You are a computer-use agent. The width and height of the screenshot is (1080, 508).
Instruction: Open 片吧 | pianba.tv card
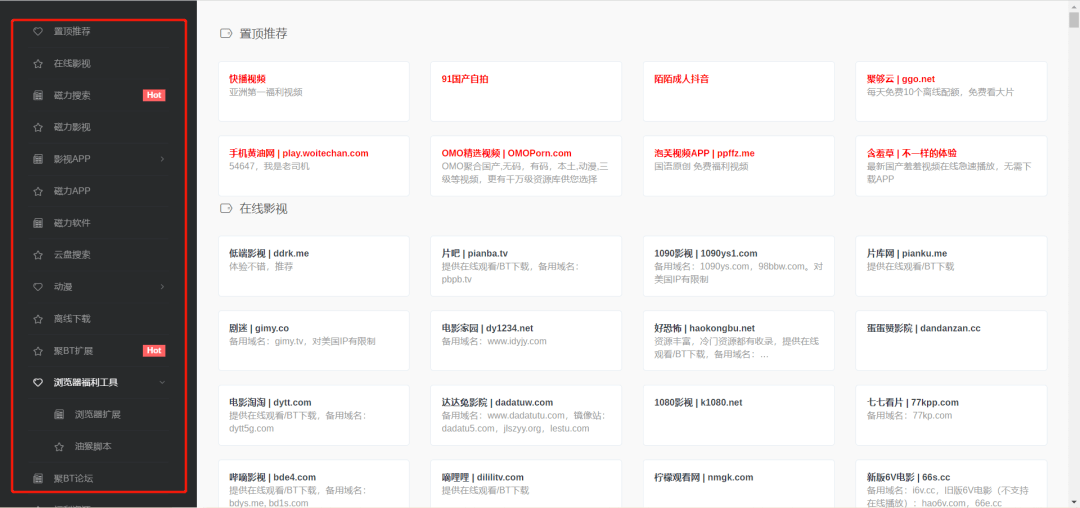point(526,266)
